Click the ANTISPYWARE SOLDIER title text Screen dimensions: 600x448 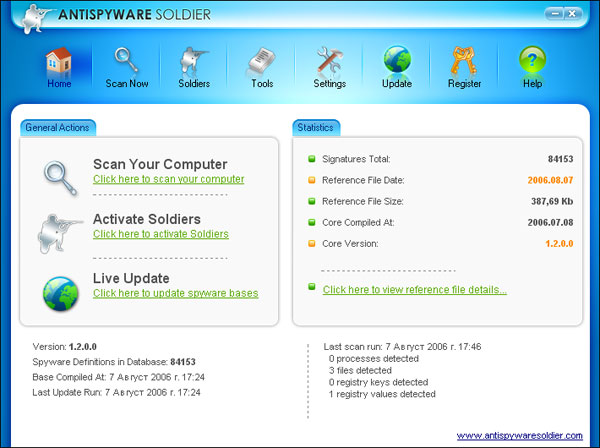tap(134, 15)
